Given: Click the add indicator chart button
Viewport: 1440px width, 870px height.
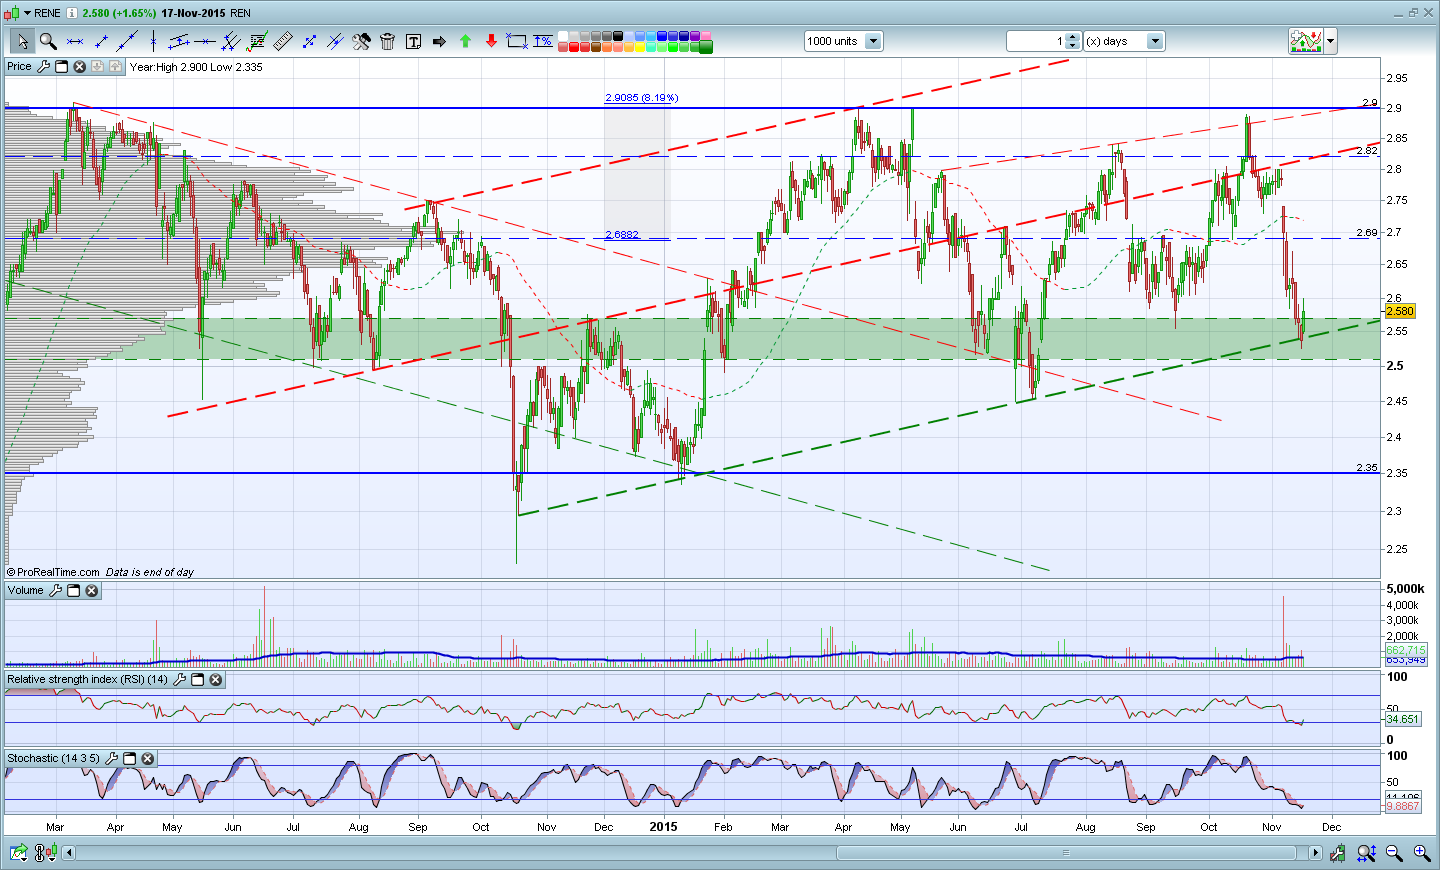Looking at the screenshot, I should 1306,41.
